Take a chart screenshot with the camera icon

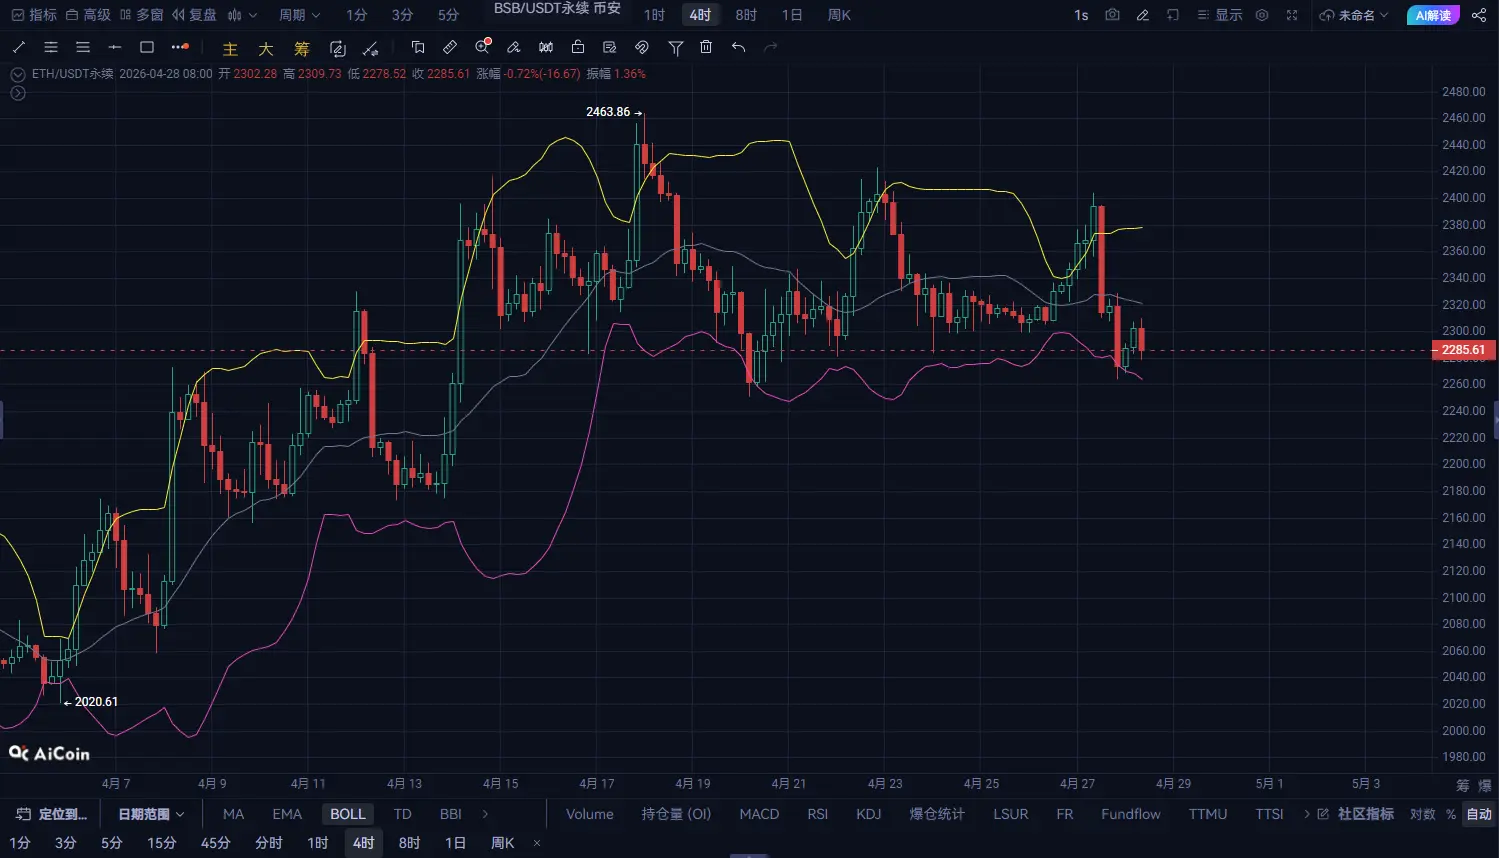point(1112,15)
